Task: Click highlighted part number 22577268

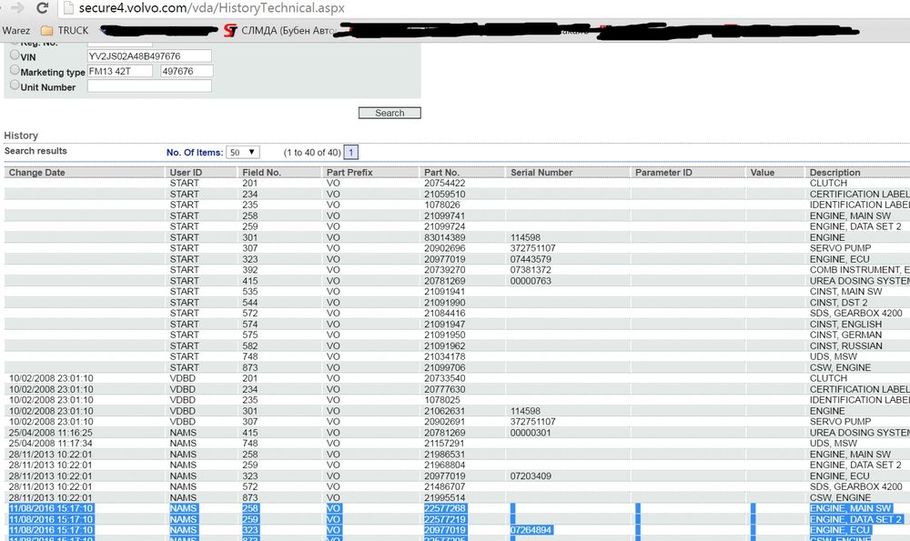Action: [445, 508]
